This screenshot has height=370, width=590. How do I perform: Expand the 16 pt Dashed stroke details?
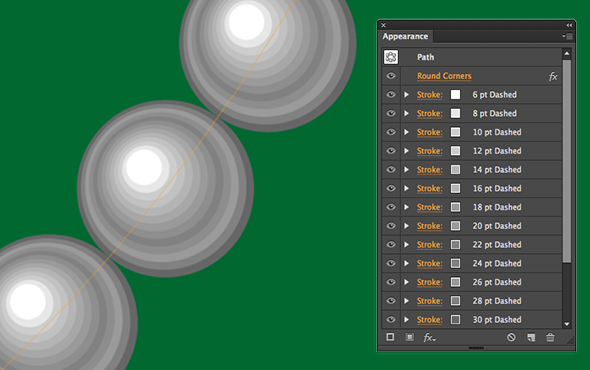pos(406,188)
